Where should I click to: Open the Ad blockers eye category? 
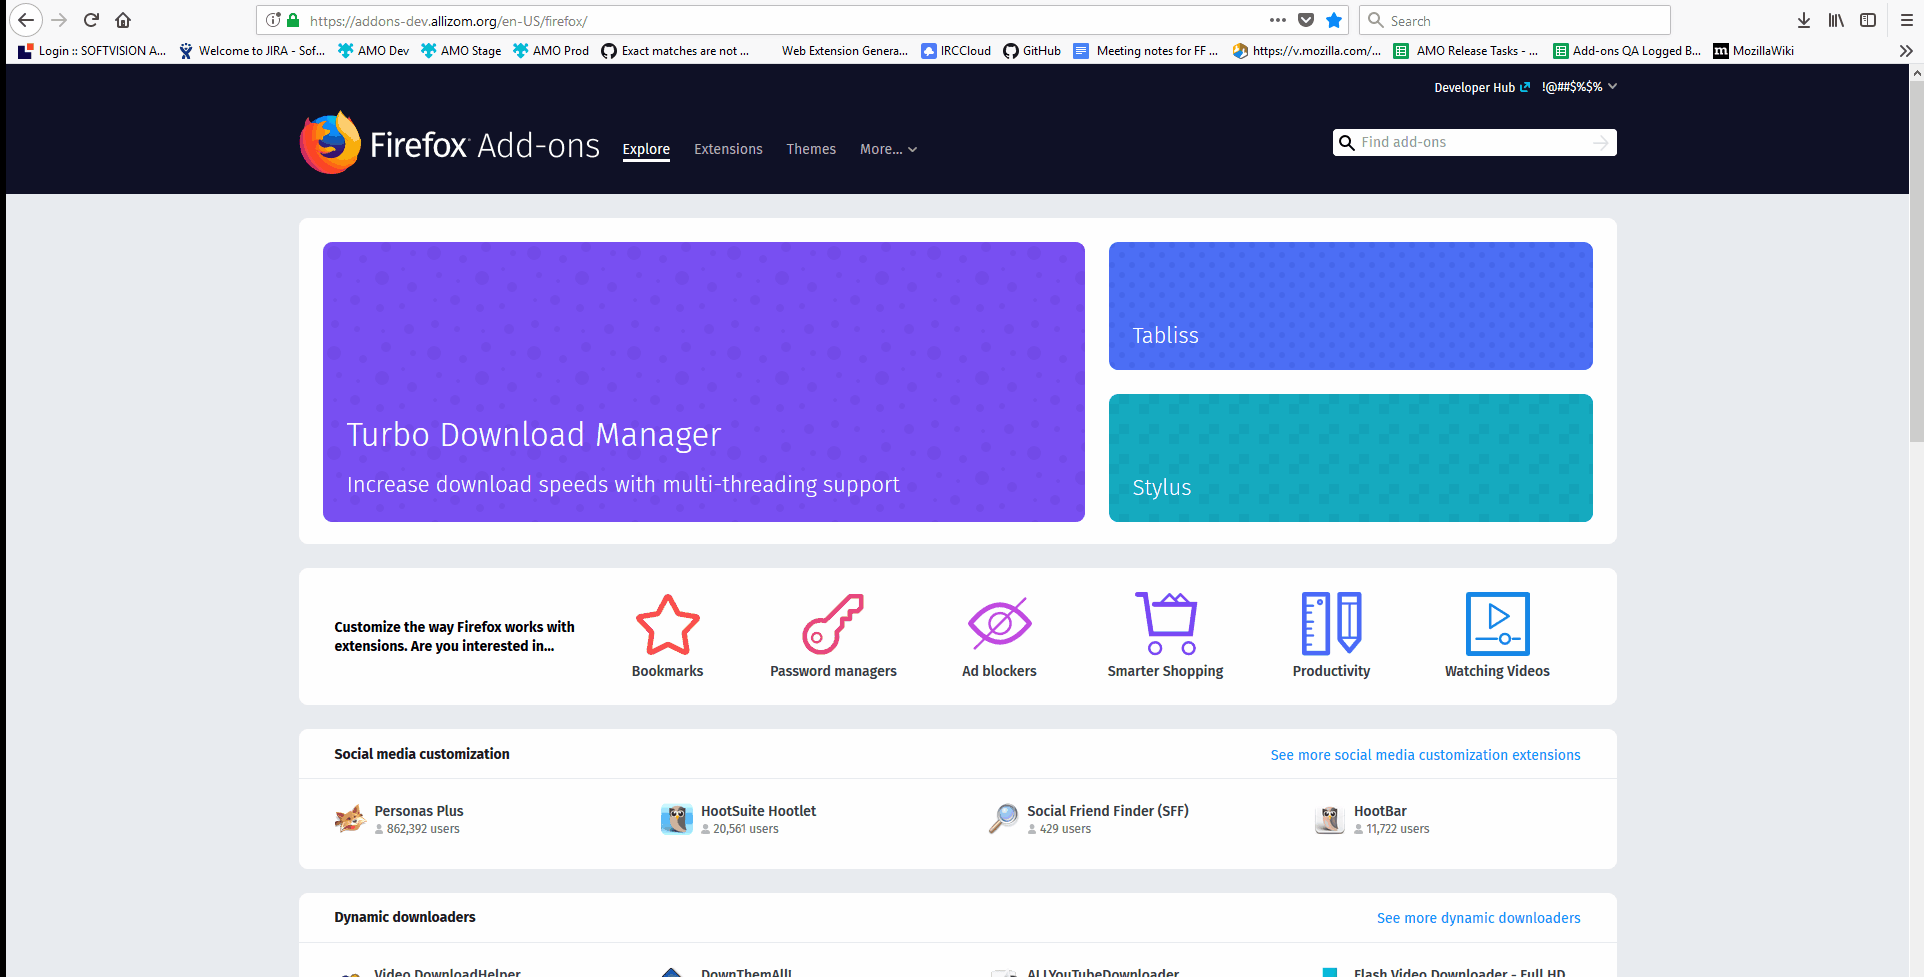pyautogui.click(x=999, y=624)
